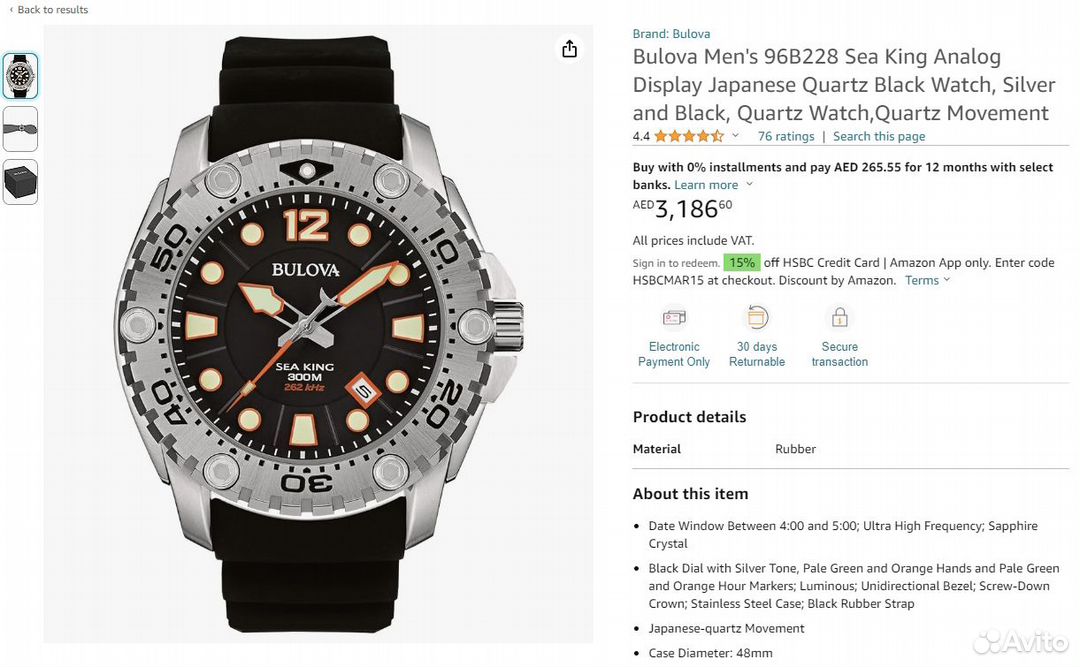Open the Secure transaction text link

click(839, 354)
